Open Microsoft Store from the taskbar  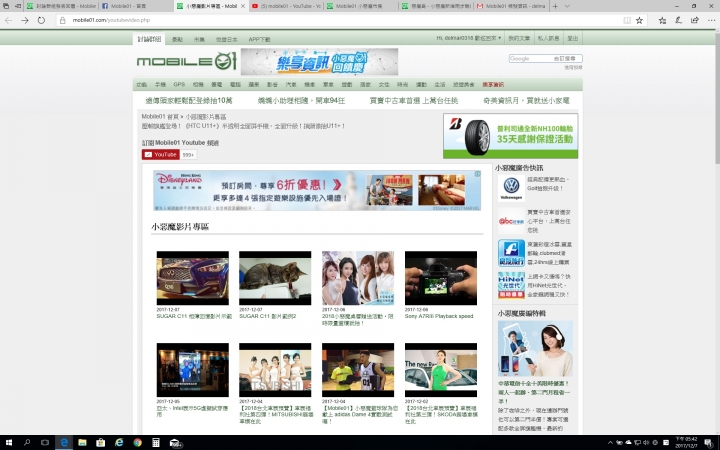point(101,443)
